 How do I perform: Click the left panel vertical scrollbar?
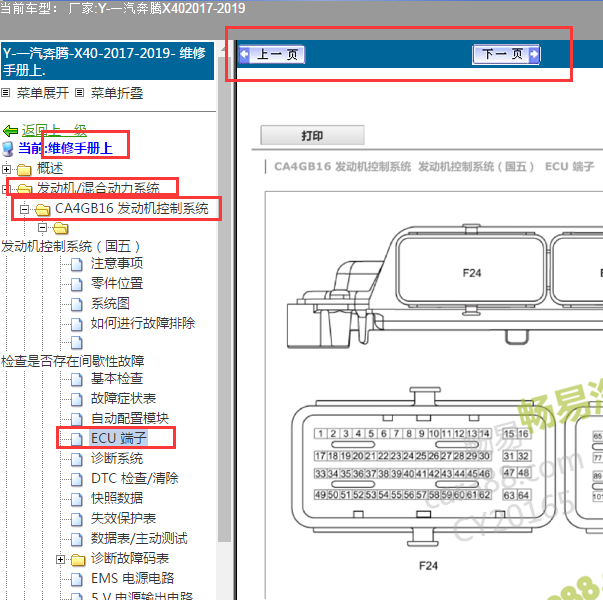[x=223, y=300]
